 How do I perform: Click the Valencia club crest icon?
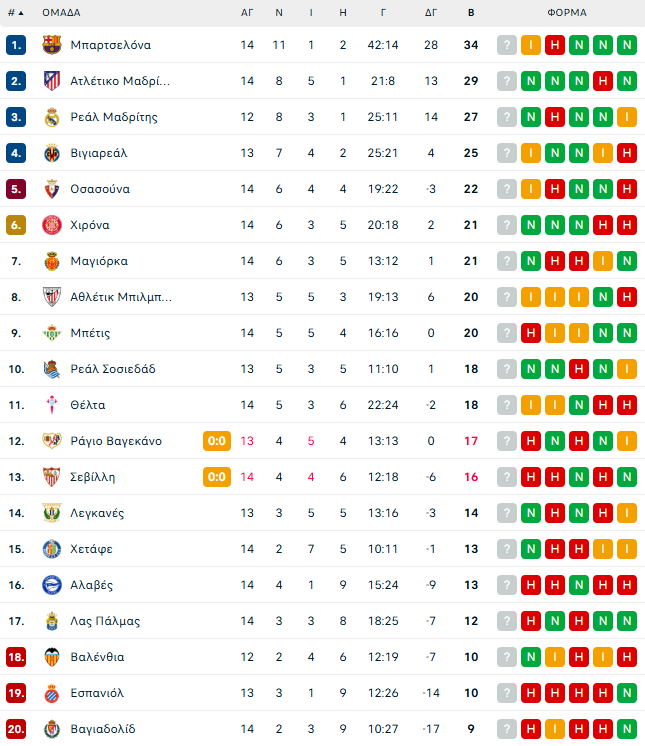pos(52,657)
